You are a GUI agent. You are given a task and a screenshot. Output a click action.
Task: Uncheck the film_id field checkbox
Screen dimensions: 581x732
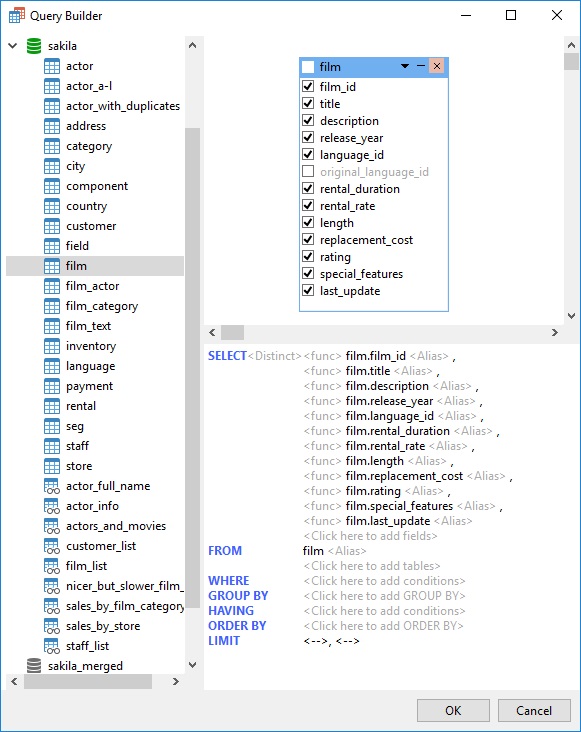[308, 86]
